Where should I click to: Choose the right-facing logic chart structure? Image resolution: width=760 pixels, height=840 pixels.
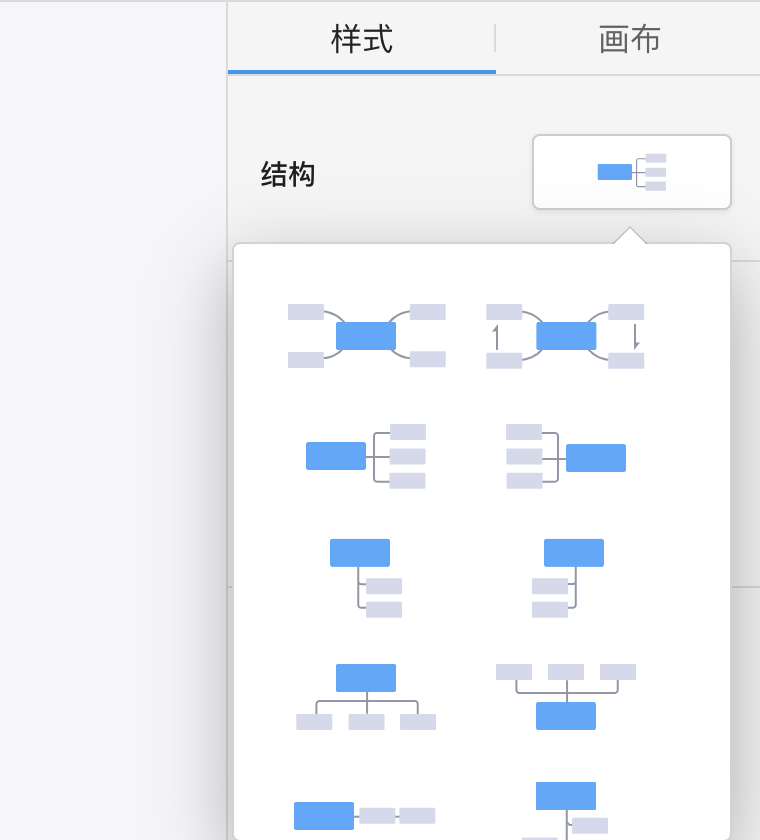point(366,456)
